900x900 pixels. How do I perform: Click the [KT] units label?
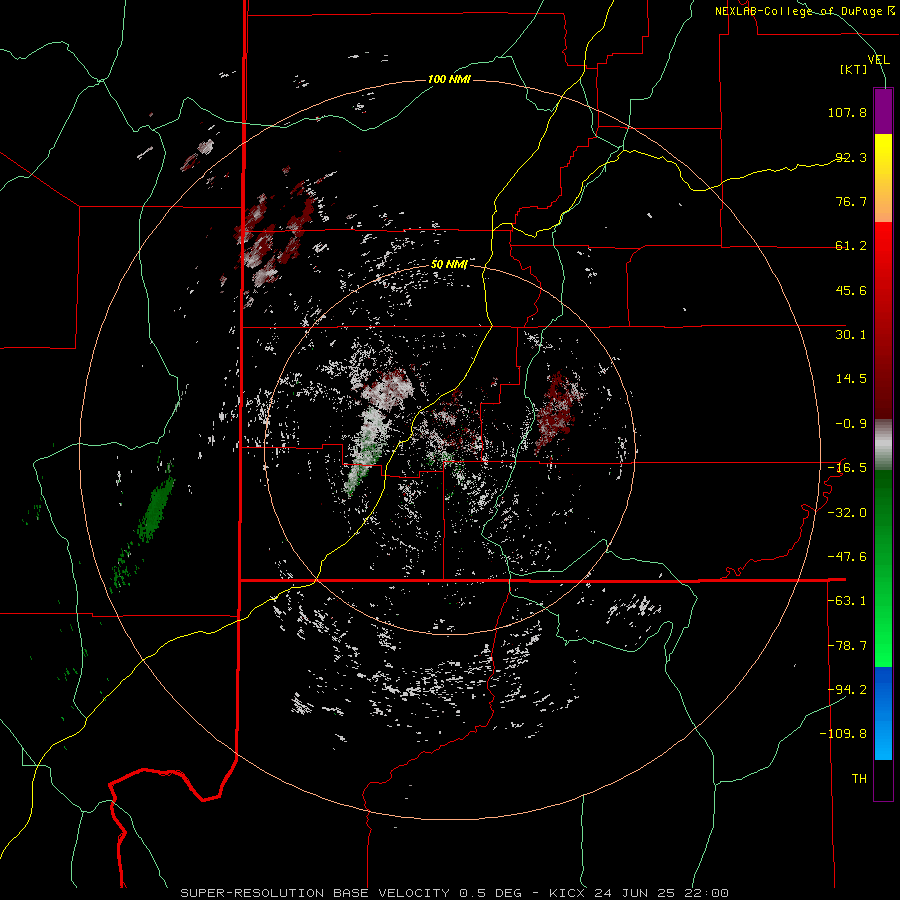tap(854, 69)
